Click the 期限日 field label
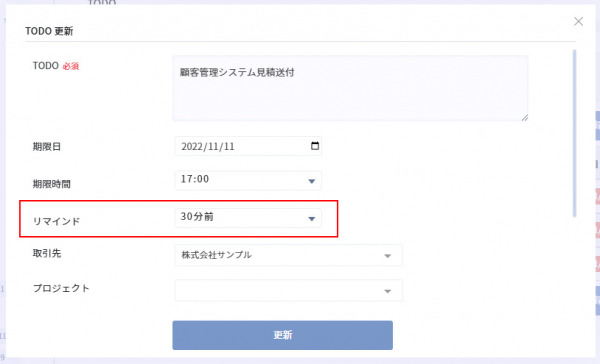Image resolution: width=600 pixels, height=364 pixels. [x=47, y=147]
